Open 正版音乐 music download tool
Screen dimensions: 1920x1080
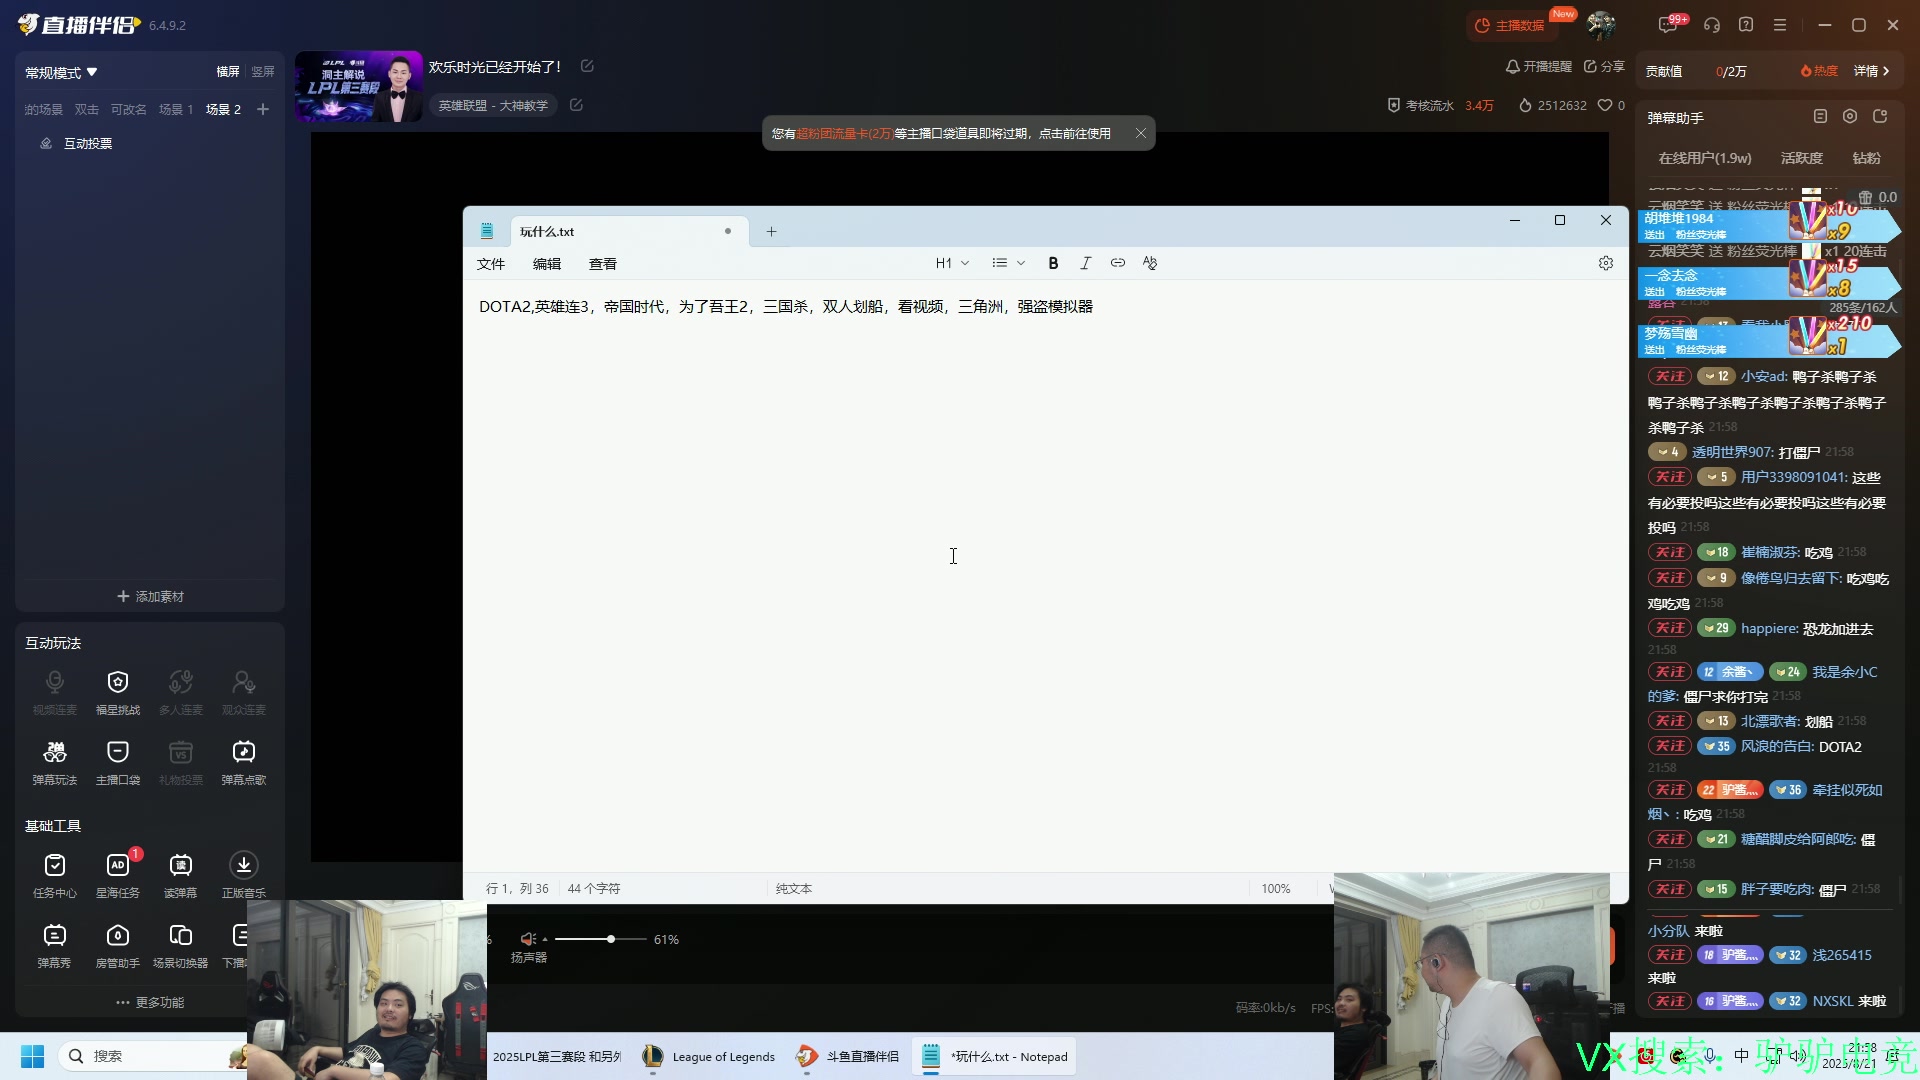pyautogui.click(x=244, y=875)
